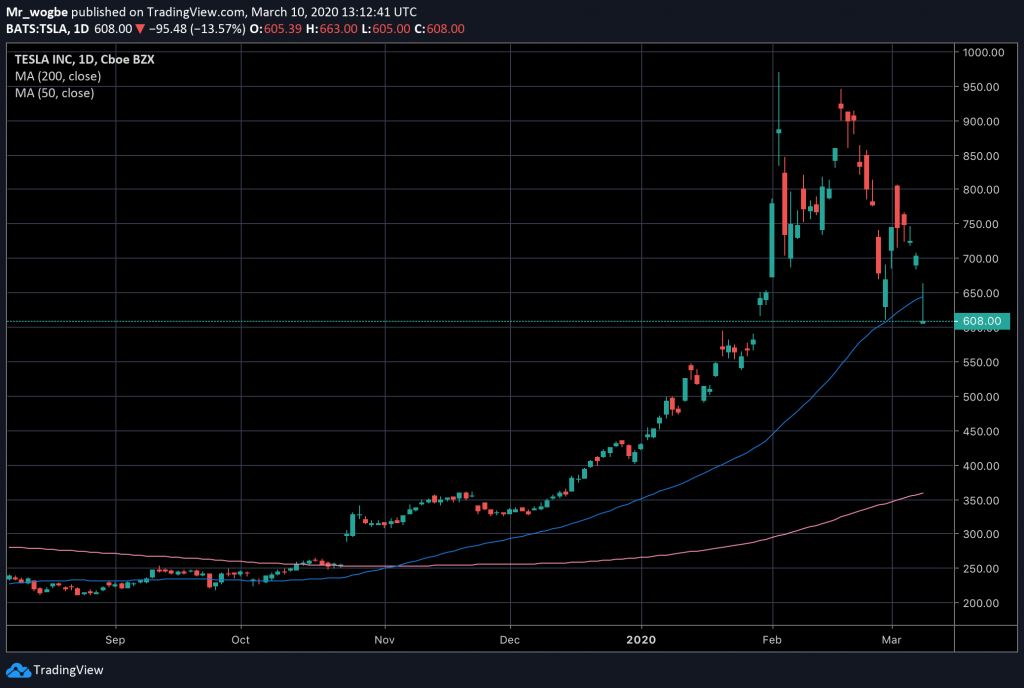Click the 2020 label on the time axis

pos(640,638)
